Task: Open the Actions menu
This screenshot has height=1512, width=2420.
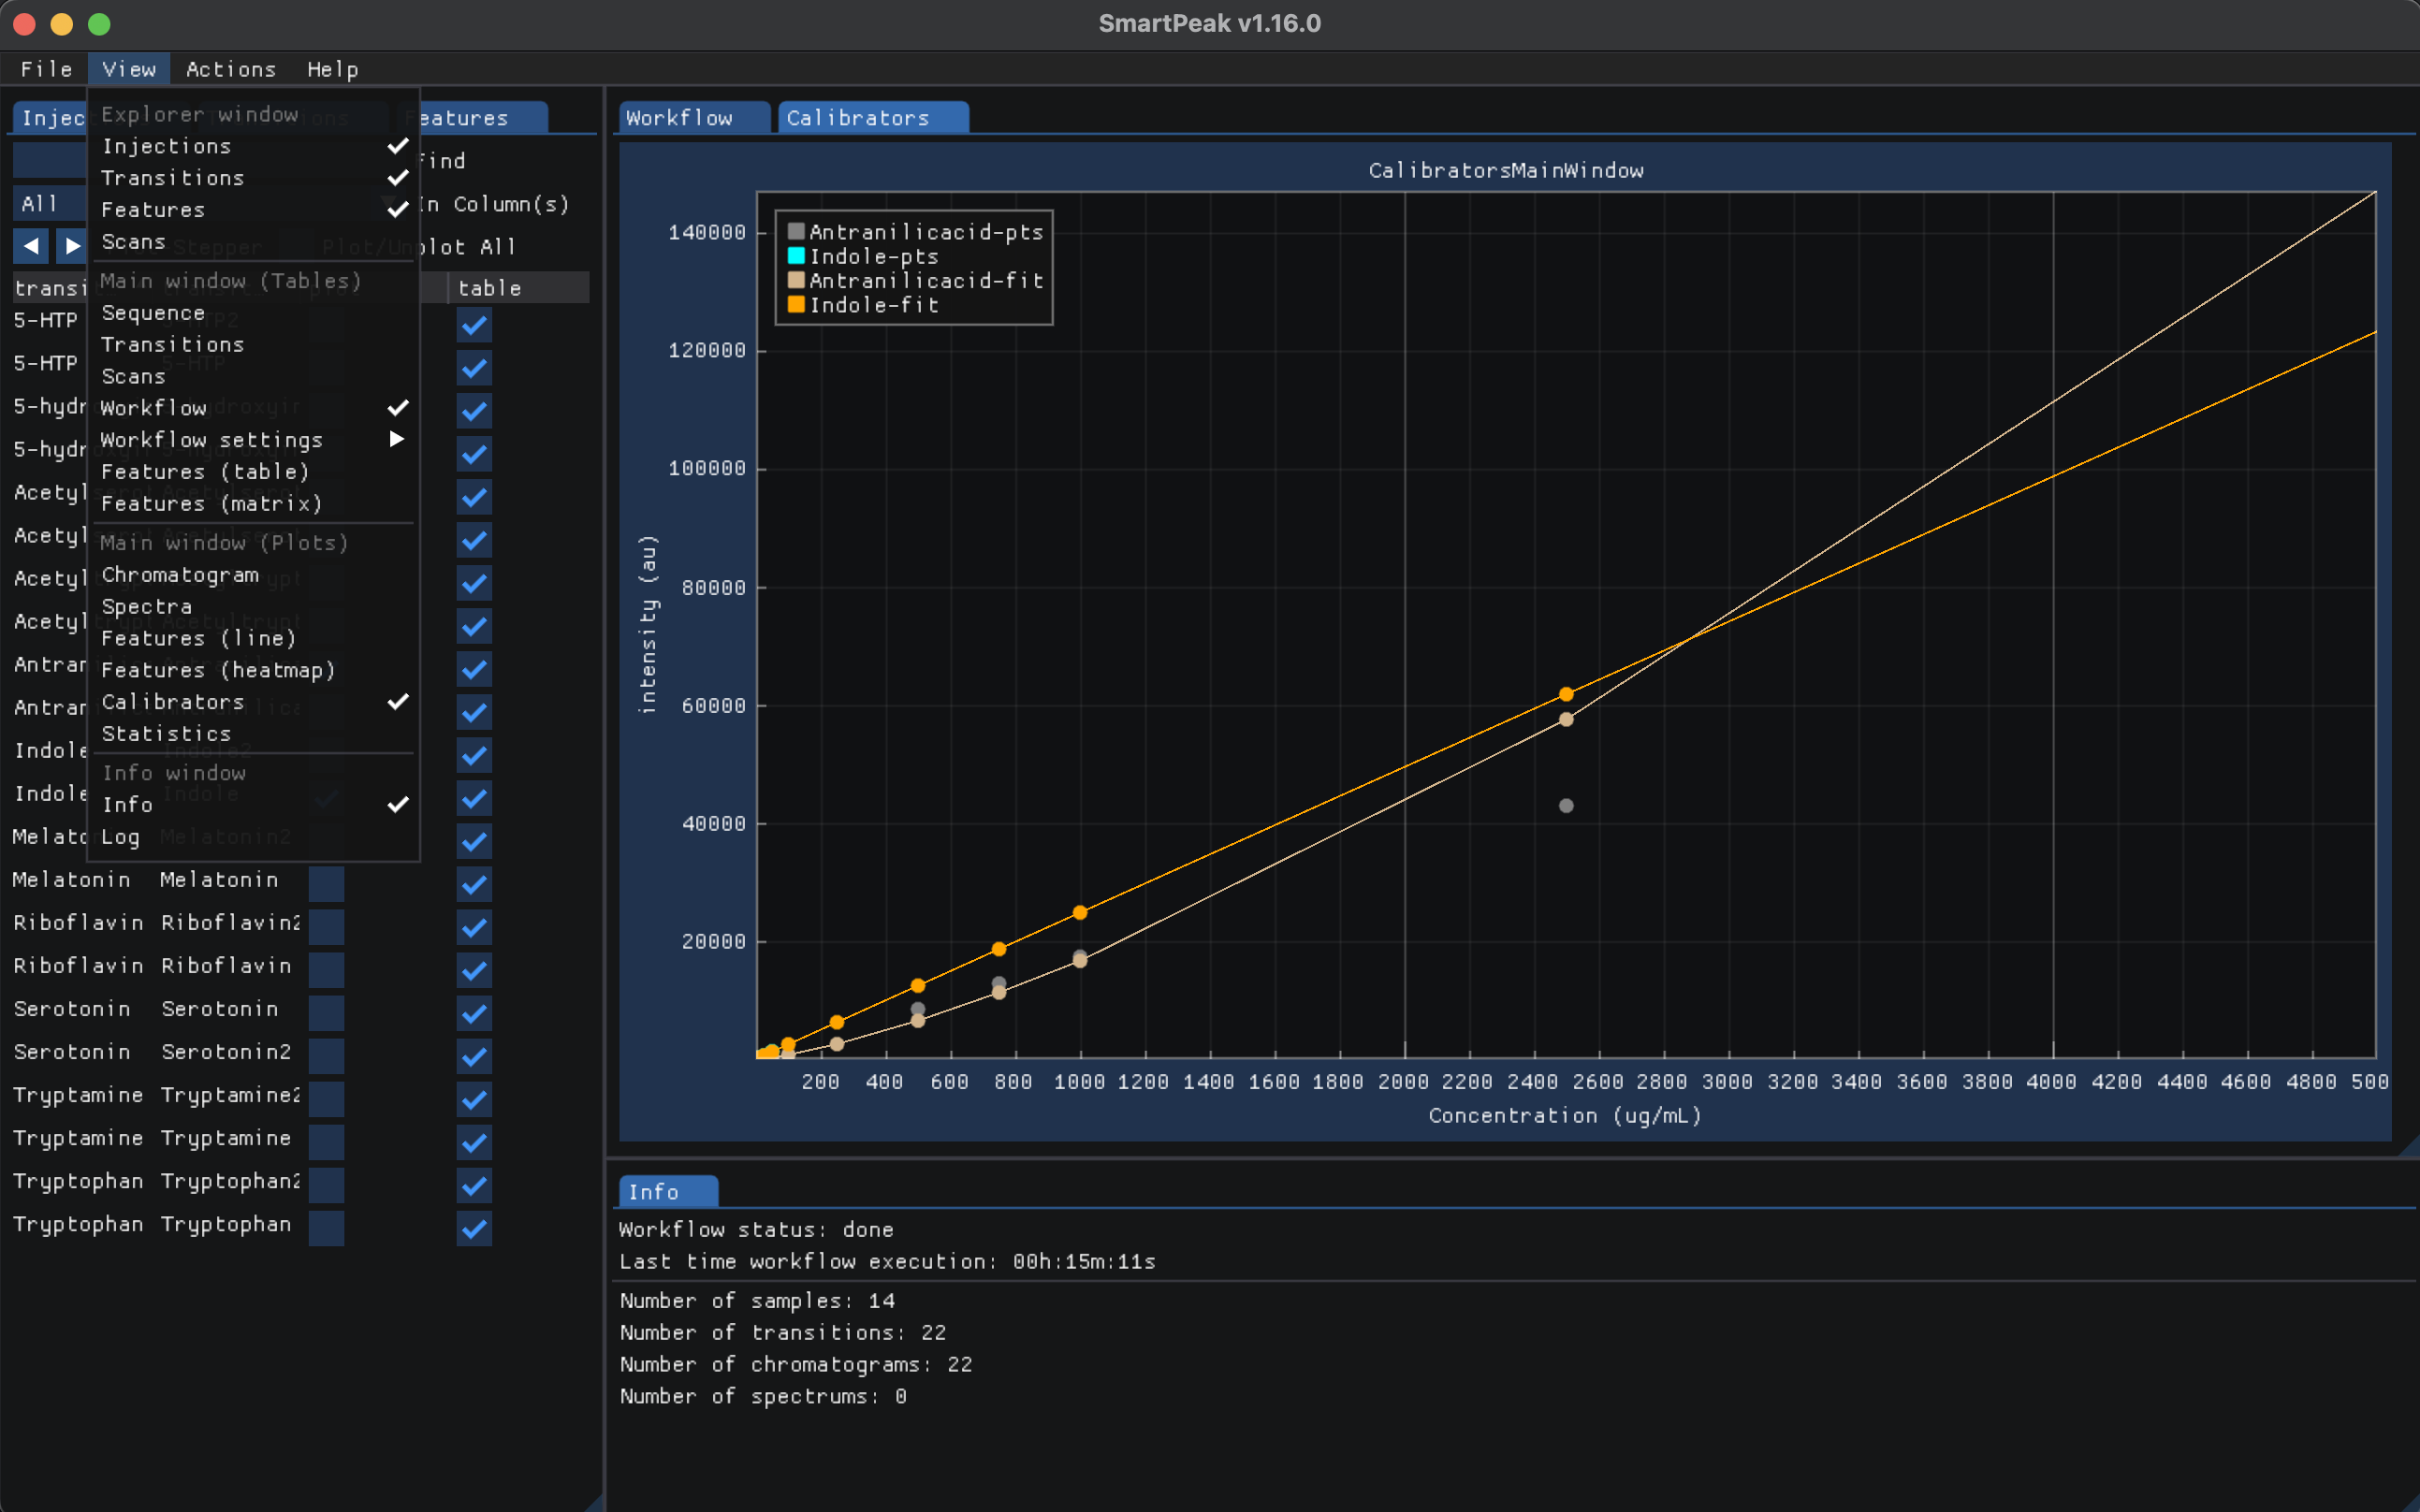Action: point(230,69)
